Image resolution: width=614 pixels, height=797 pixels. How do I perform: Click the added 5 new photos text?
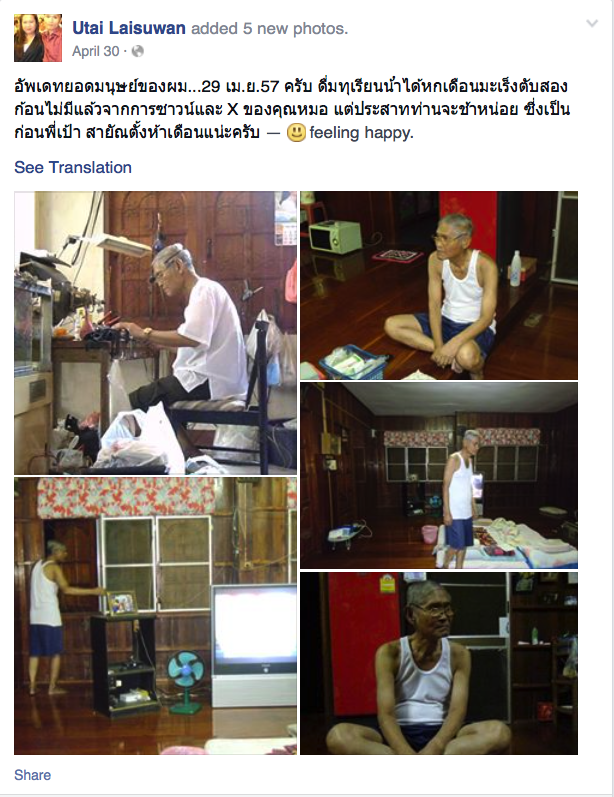click(269, 28)
